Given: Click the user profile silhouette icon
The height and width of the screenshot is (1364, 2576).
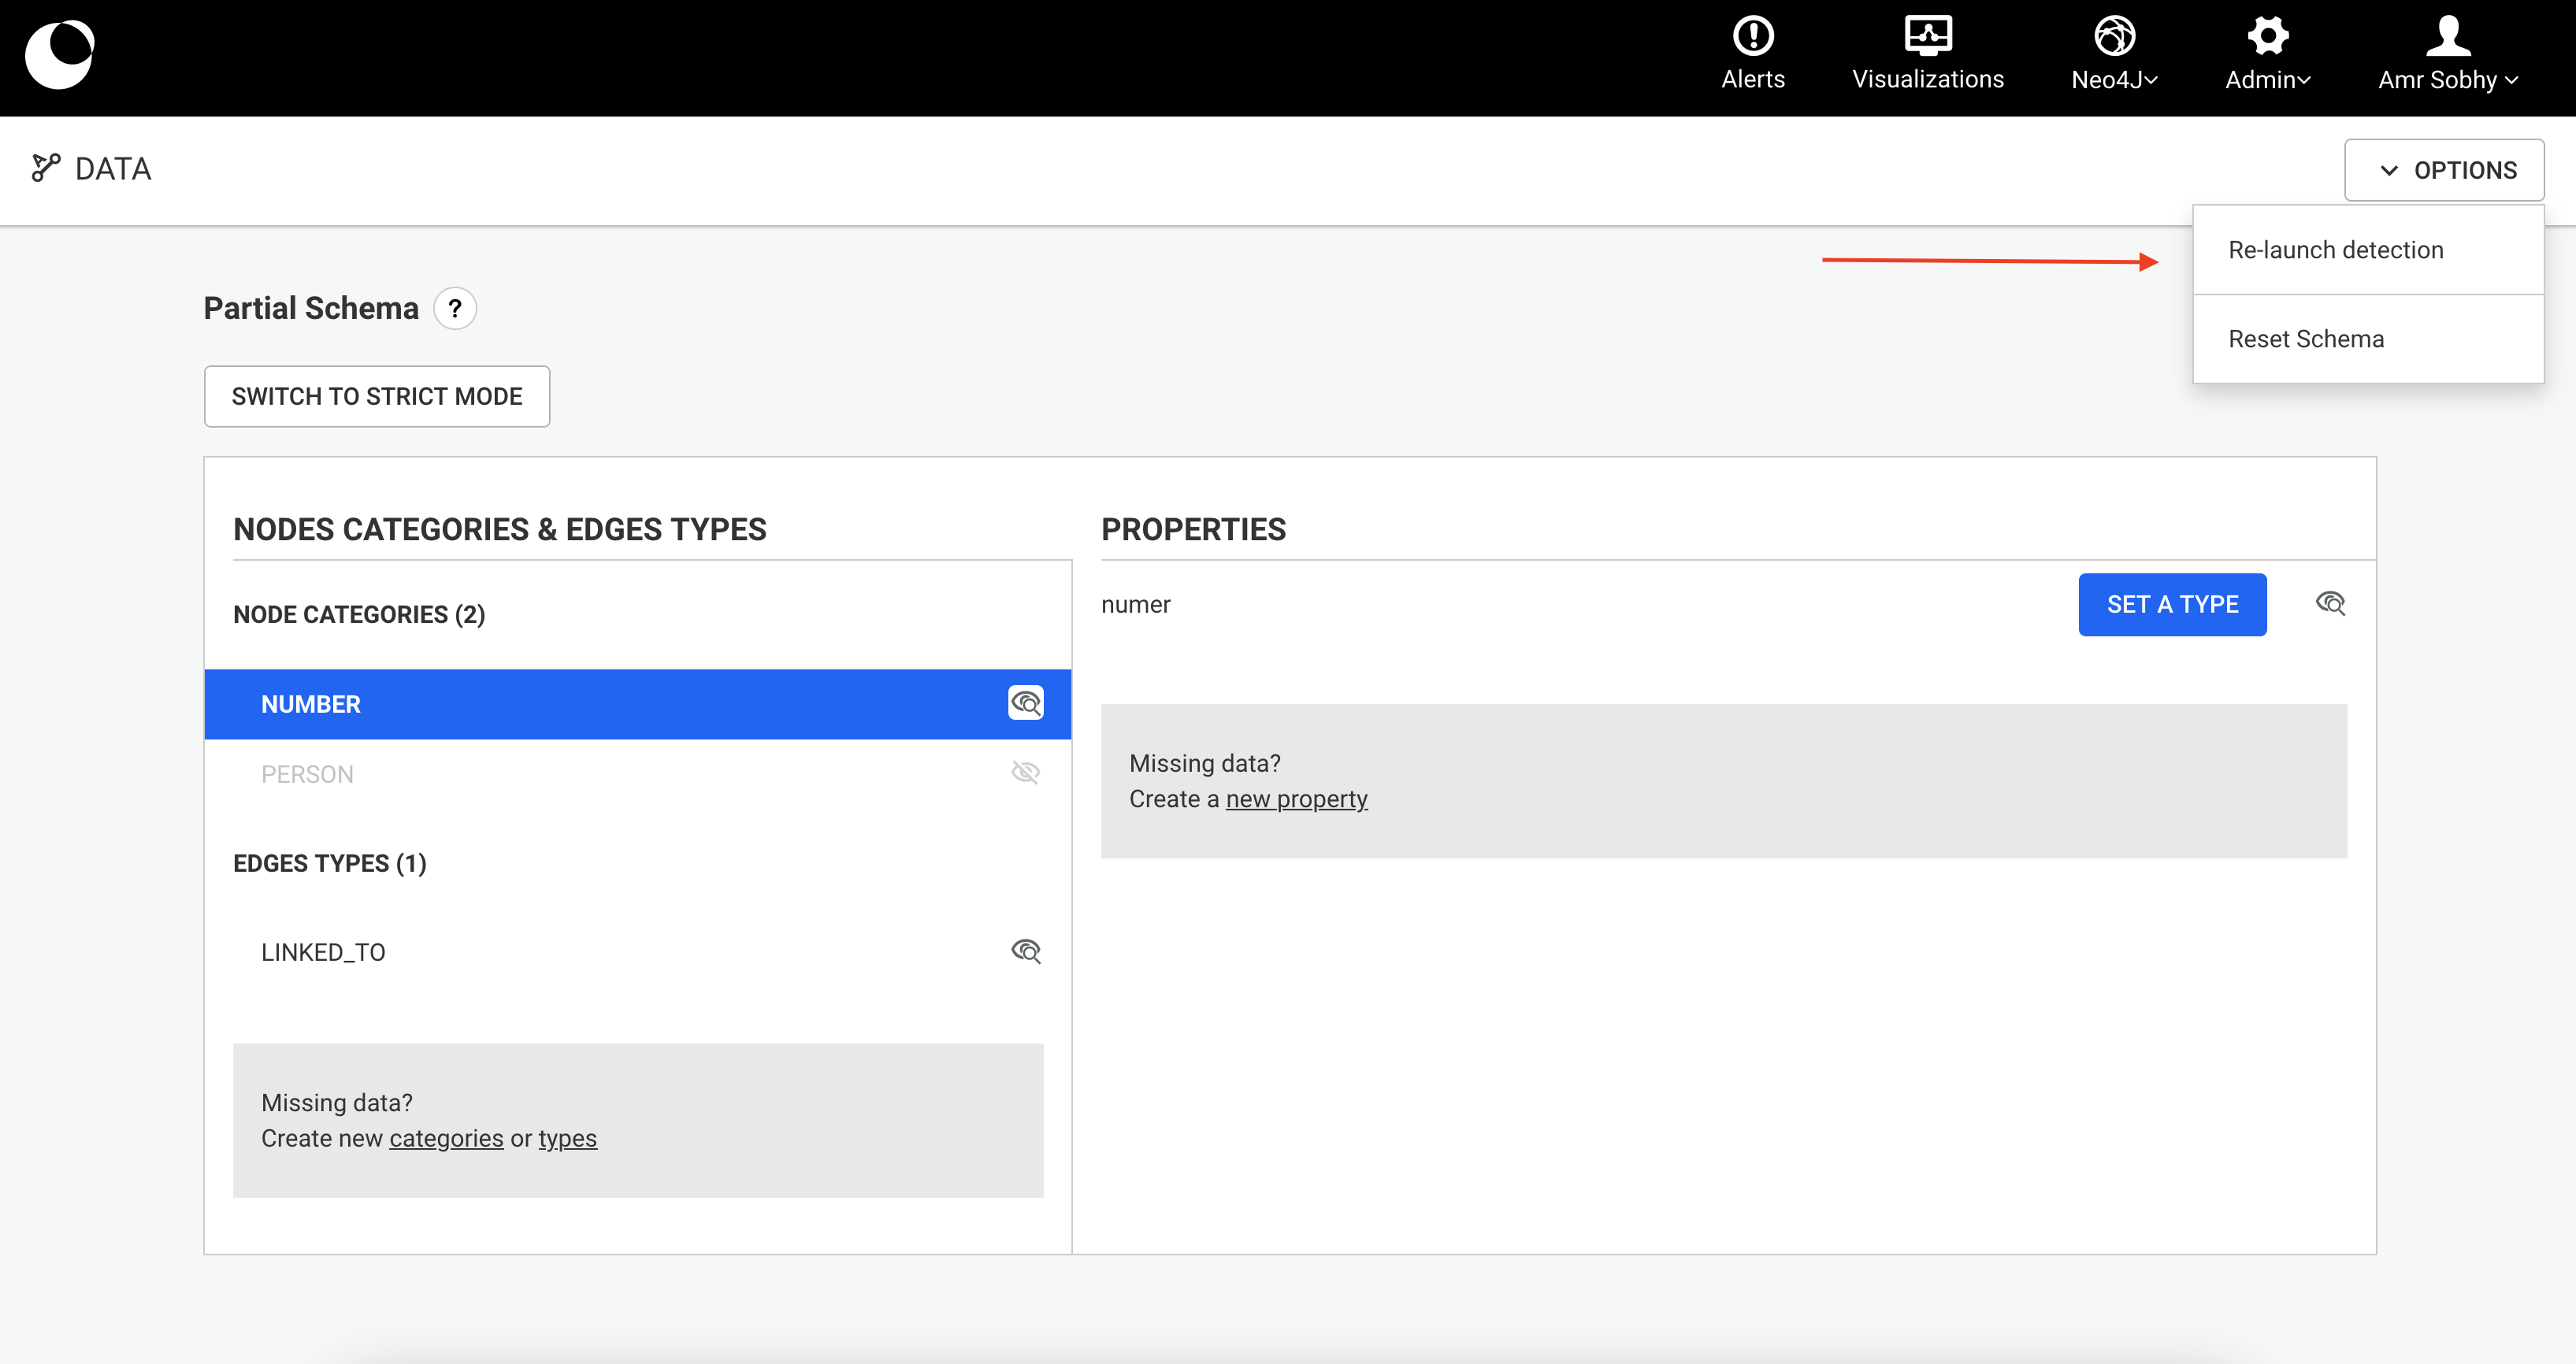Looking at the screenshot, I should click(2447, 36).
